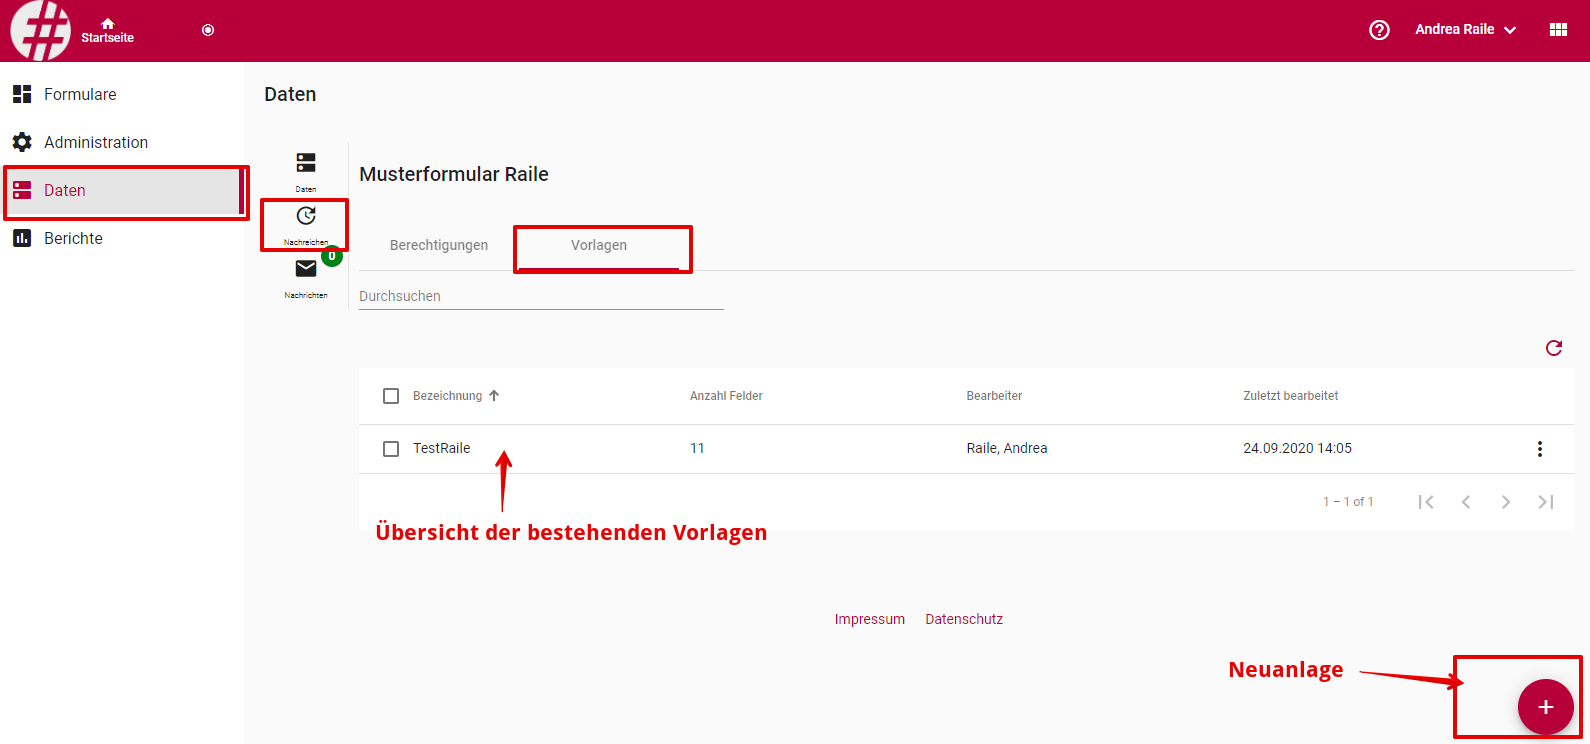
Task: Click the Bearbeiter column header
Action: (994, 396)
